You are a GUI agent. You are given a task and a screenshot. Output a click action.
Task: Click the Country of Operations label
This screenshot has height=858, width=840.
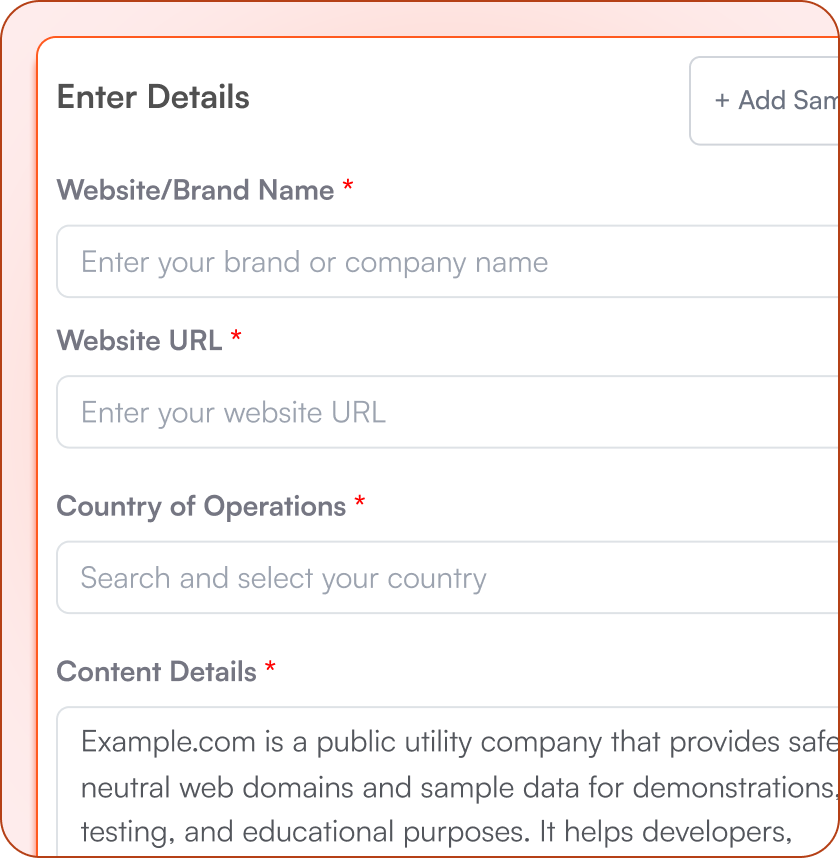point(201,506)
